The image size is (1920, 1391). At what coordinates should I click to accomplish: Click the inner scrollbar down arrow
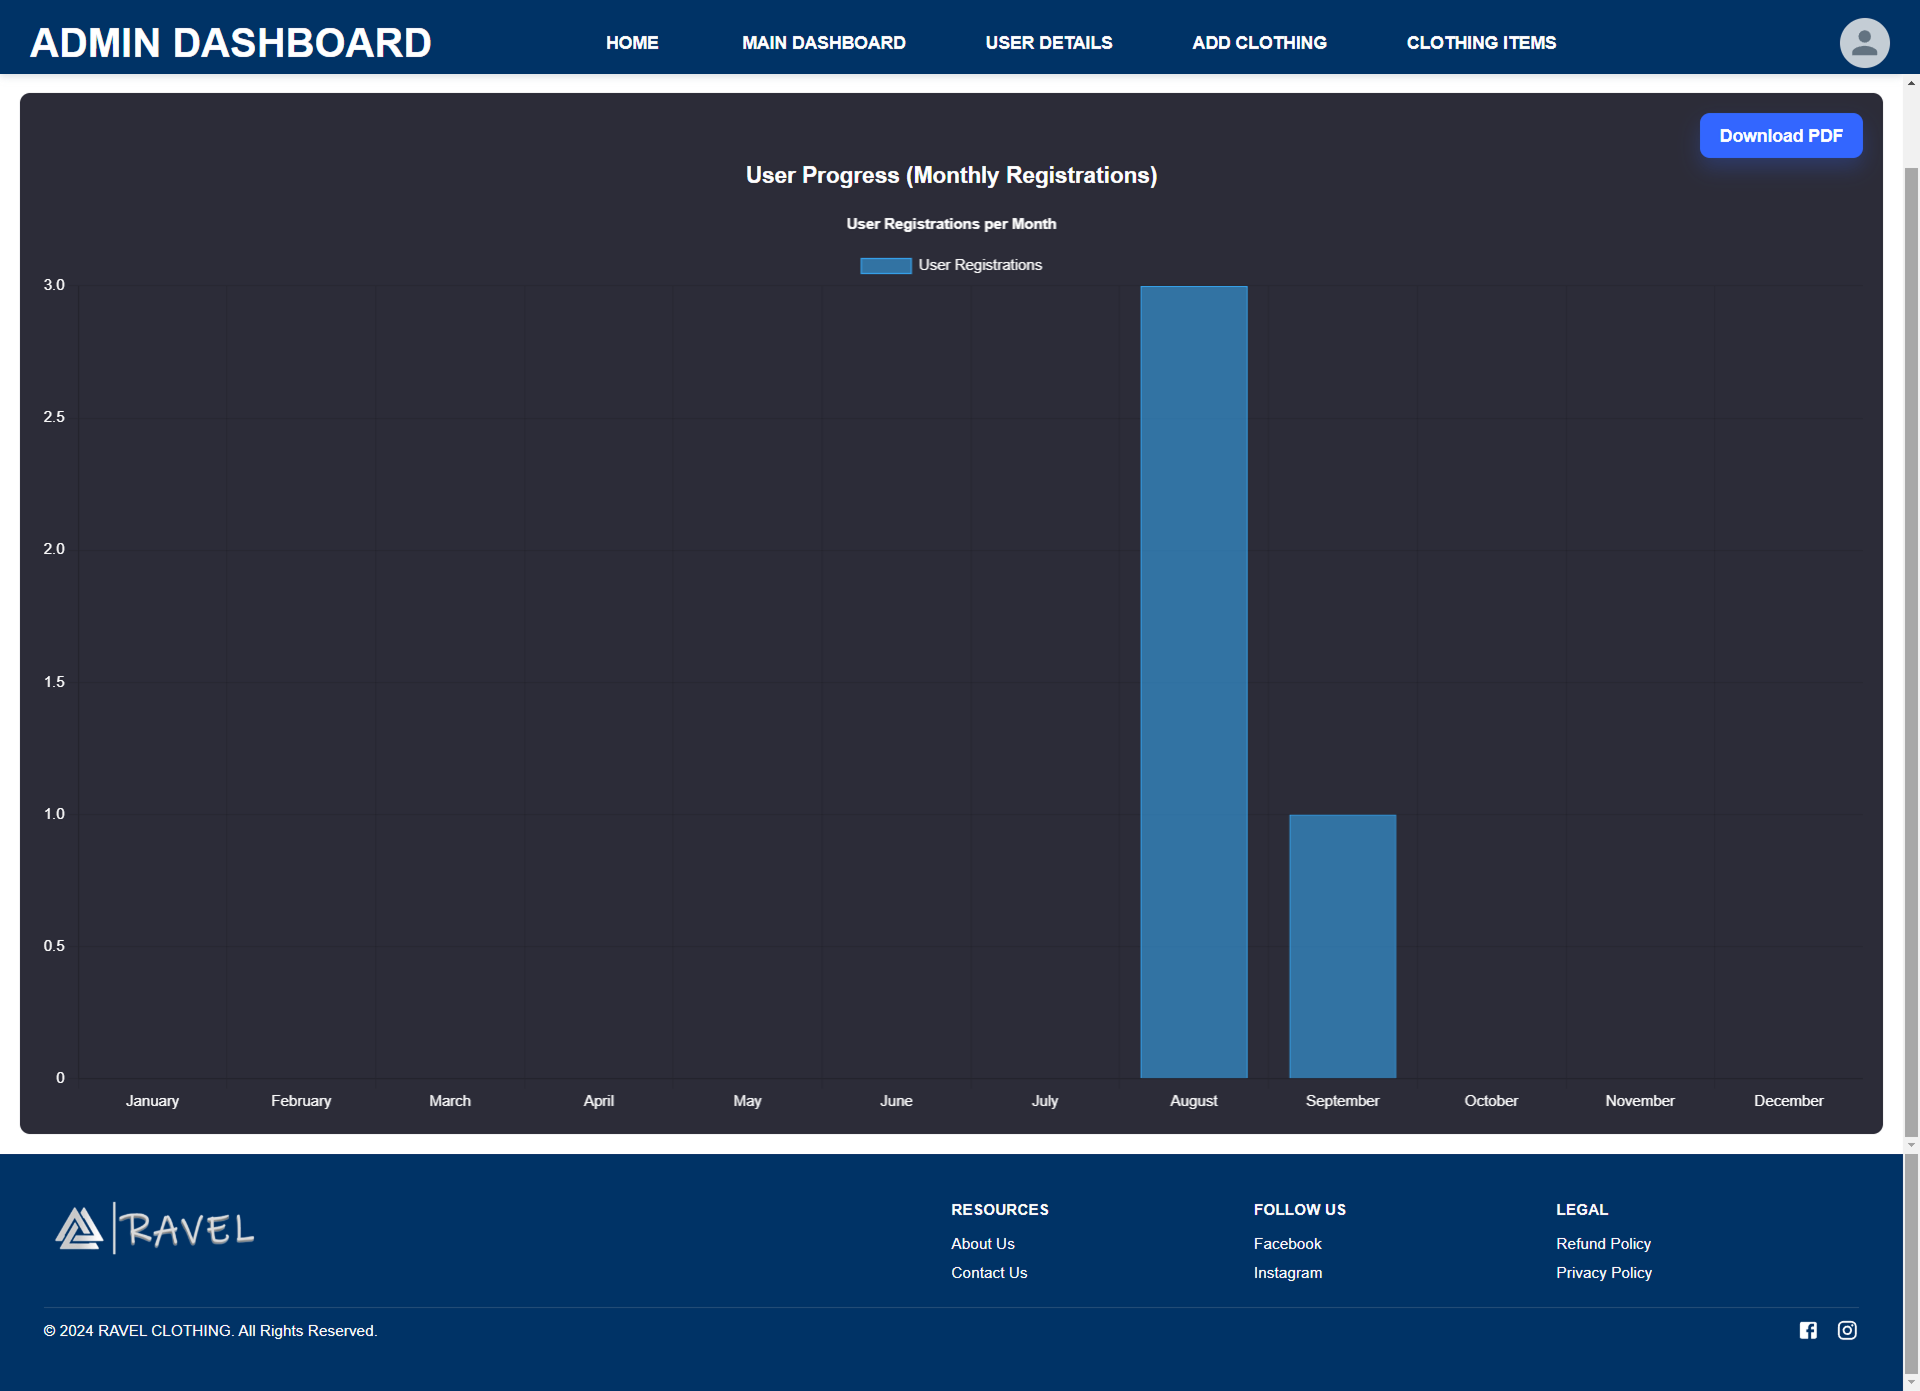[x=1911, y=1145]
